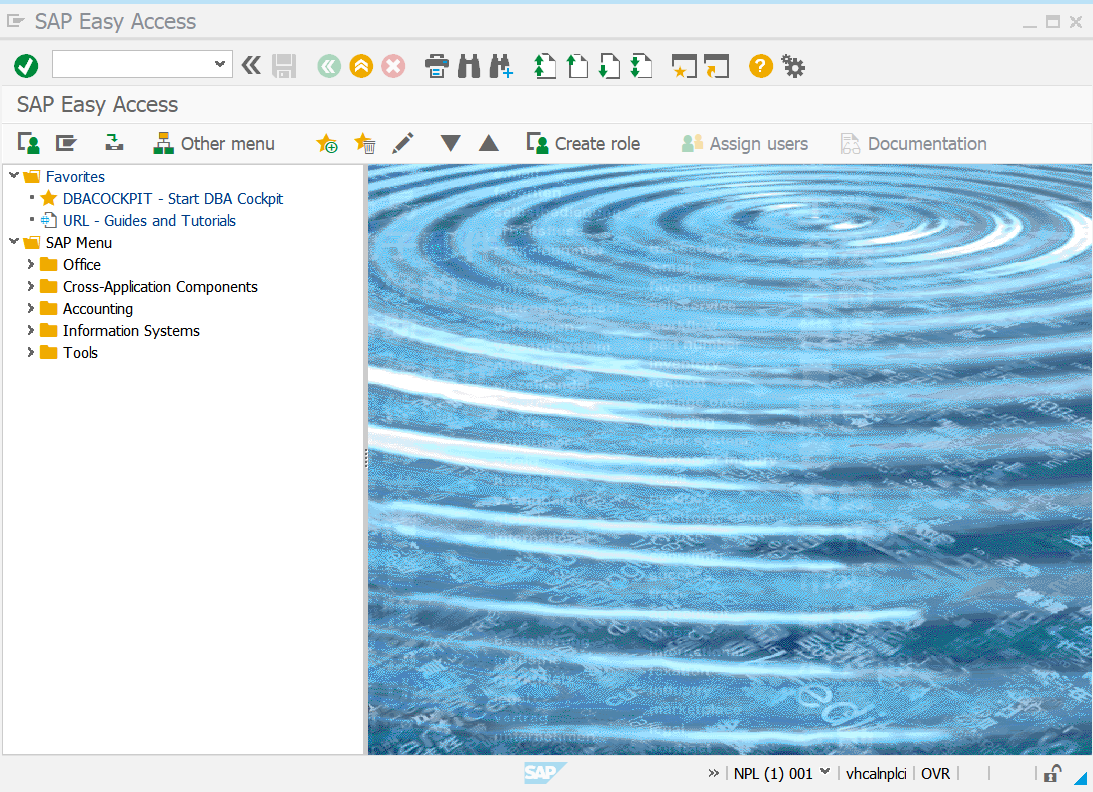
Task: Click the Create role button
Action: click(583, 144)
